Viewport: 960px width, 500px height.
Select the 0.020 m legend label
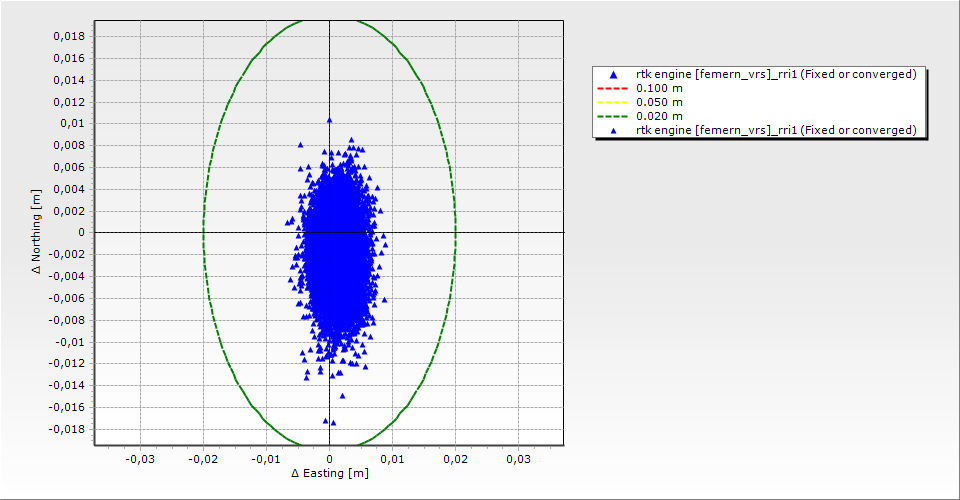pos(660,117)
